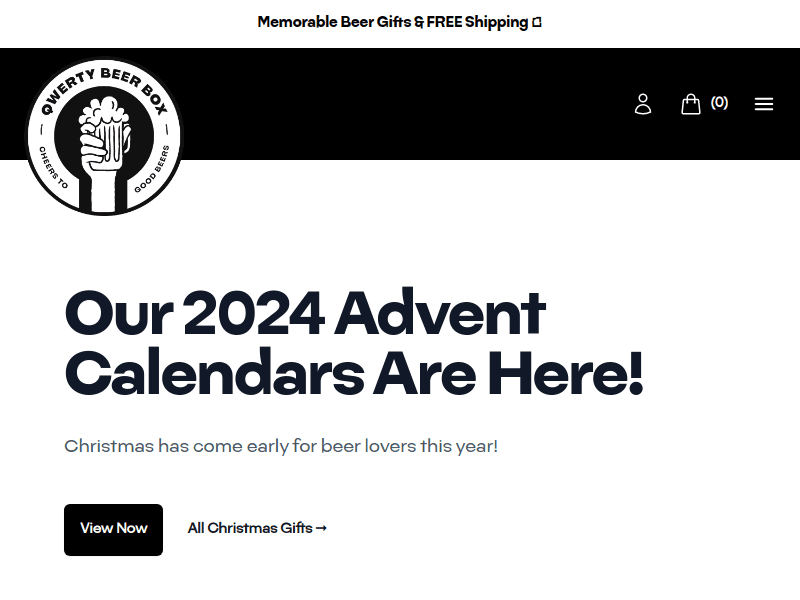
Task: Click the cart item count (0)
Action: [719, 102]
